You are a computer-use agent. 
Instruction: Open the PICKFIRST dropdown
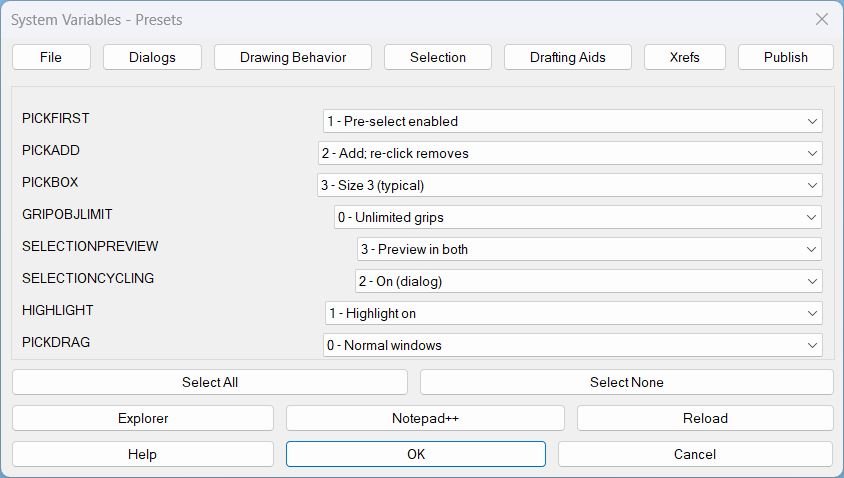(x=572, y=121)
